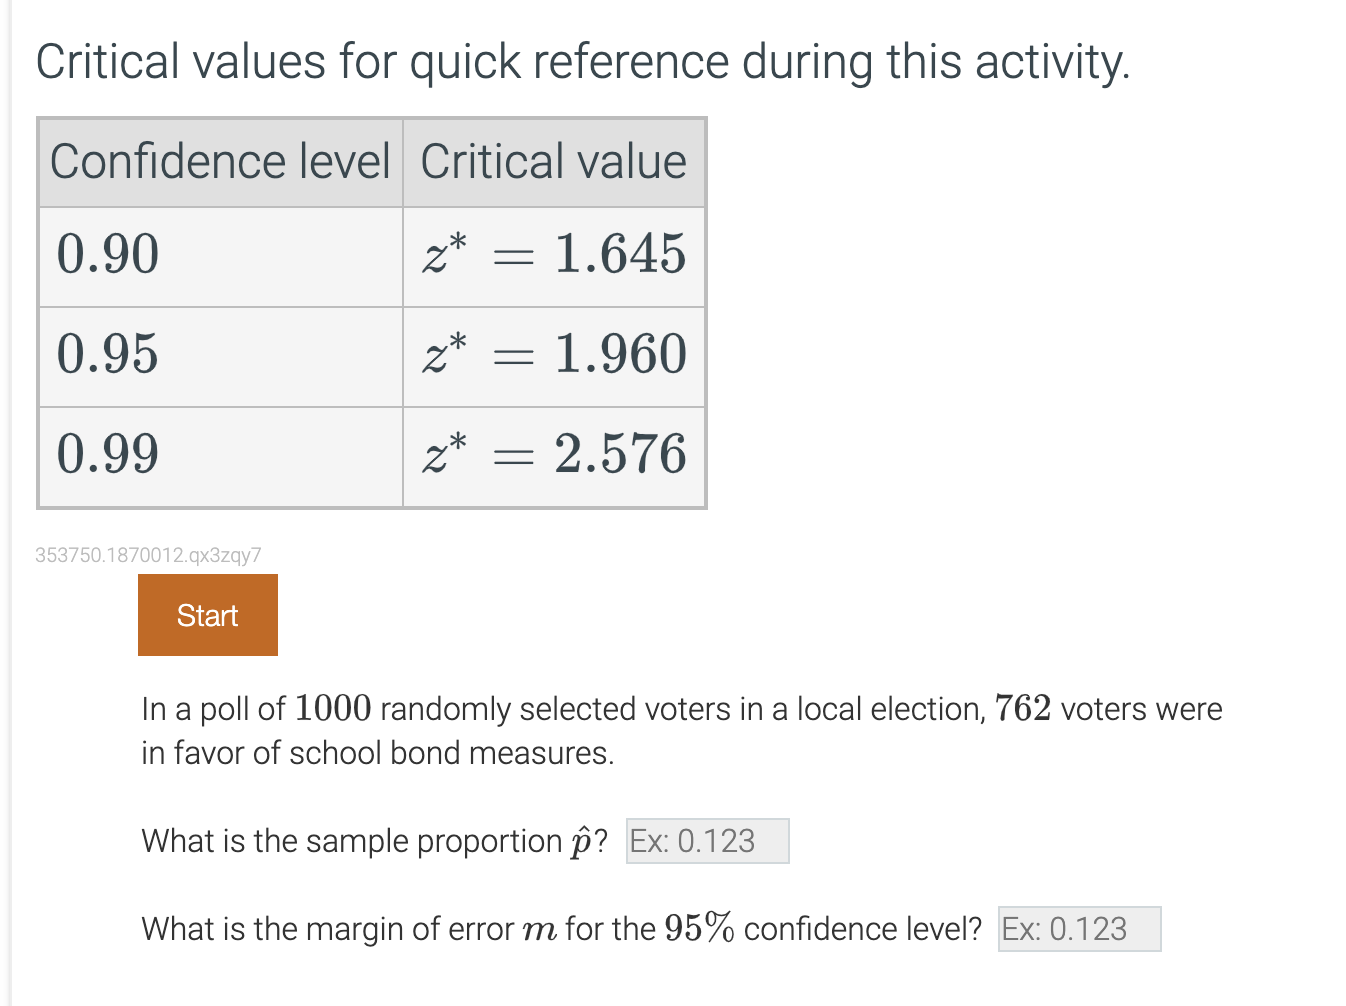Viewport: 1346px width, 1006px height.
Task: Click the quick reference table title
Action: click(582, 61)
